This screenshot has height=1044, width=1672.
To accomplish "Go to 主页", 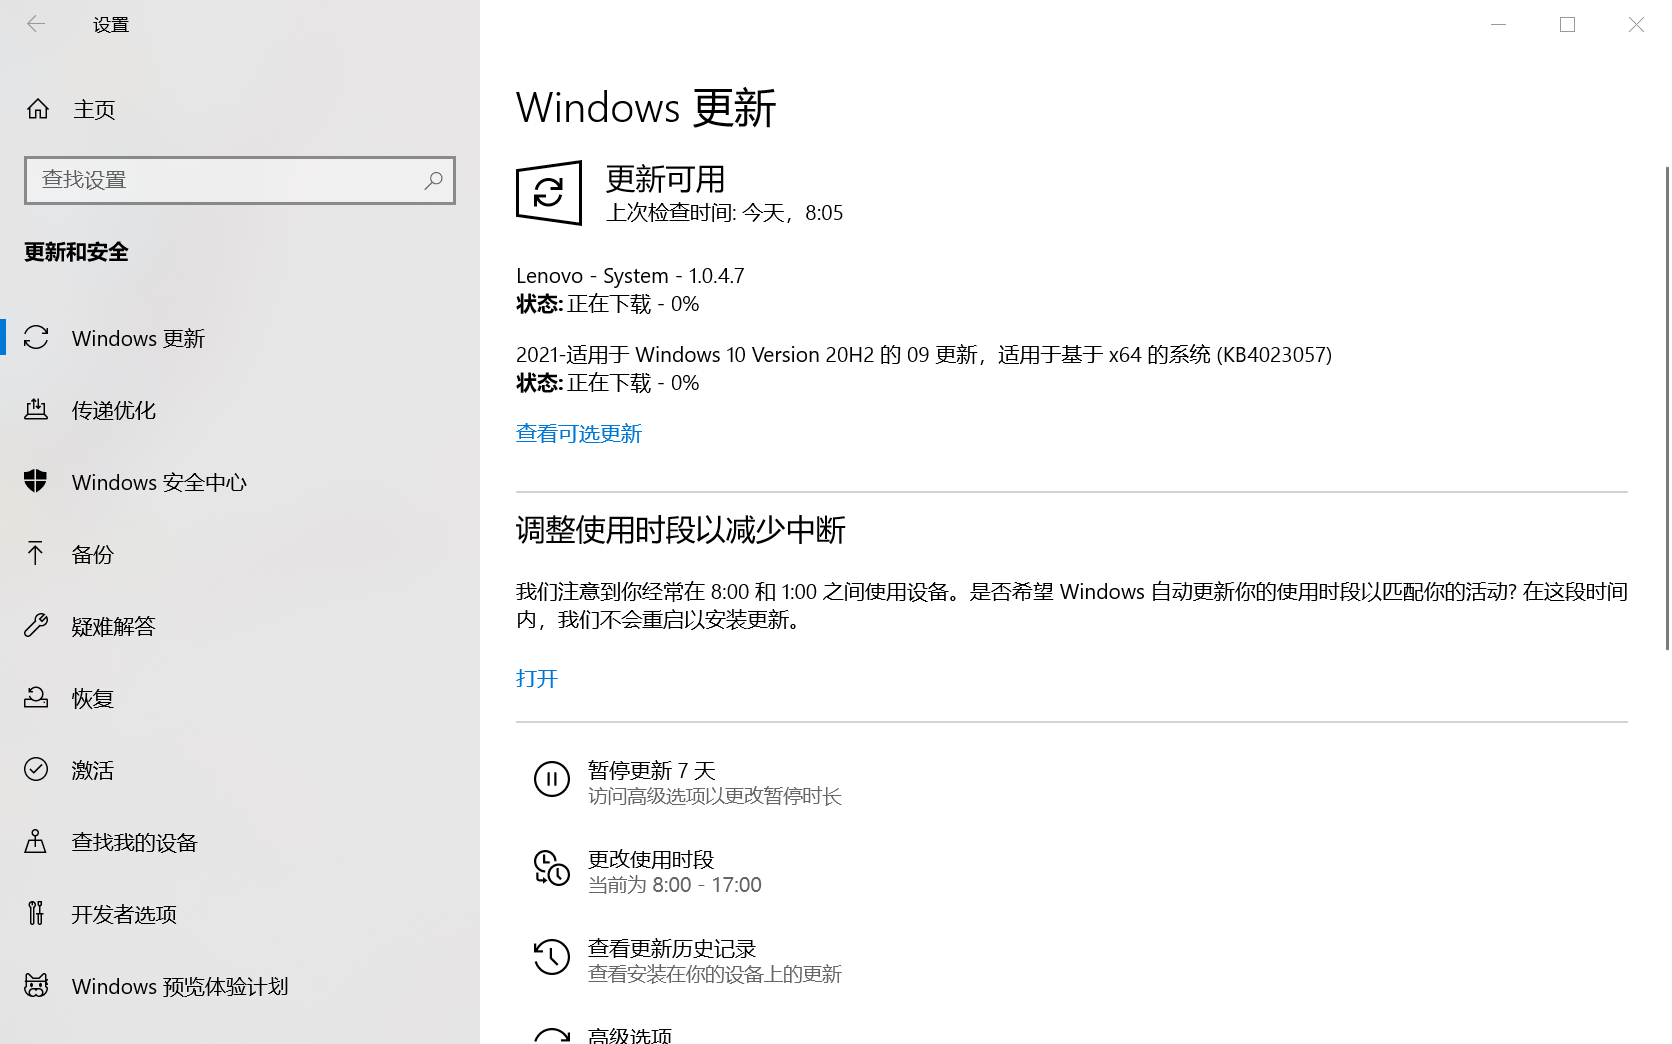I will [240, 109].
